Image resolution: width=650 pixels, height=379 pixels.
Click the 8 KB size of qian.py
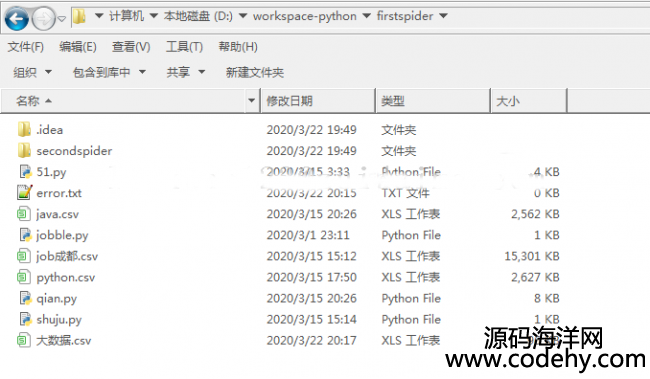547,298
